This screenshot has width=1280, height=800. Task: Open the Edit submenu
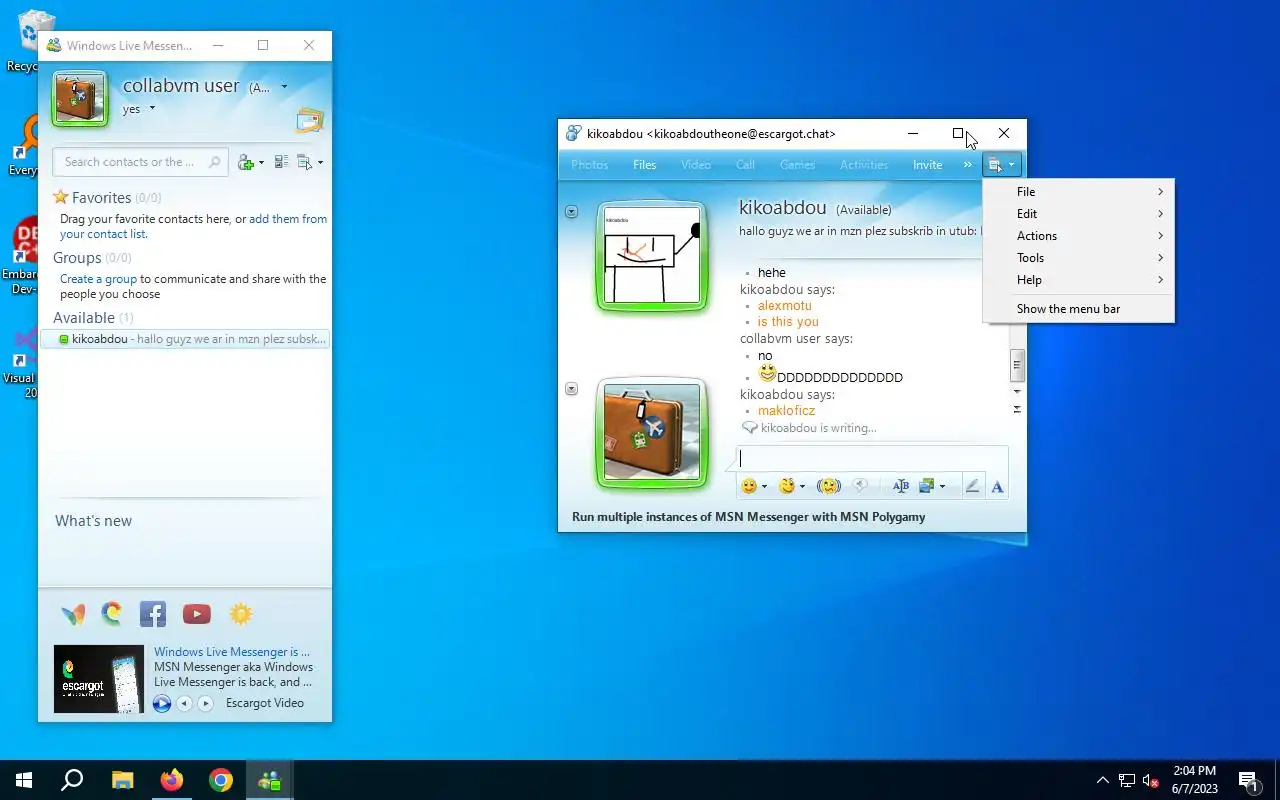pyautogui.click(x=1078, y=214)
